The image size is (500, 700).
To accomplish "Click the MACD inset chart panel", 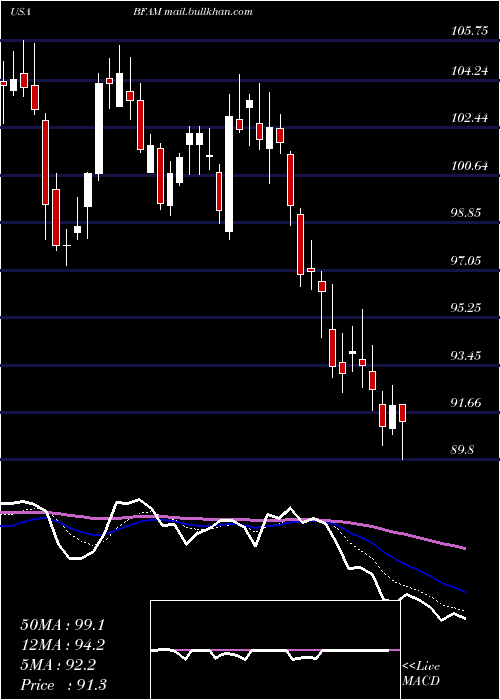I will 275,650.
